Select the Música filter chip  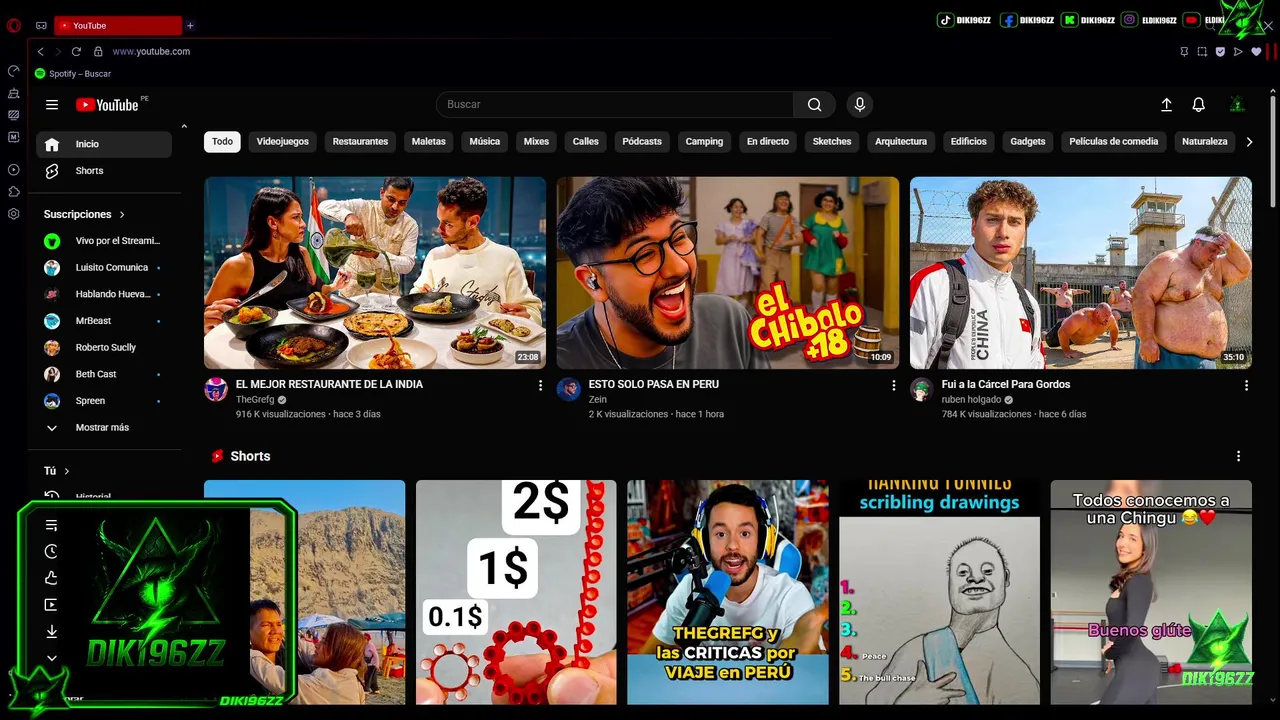[485, 141]
